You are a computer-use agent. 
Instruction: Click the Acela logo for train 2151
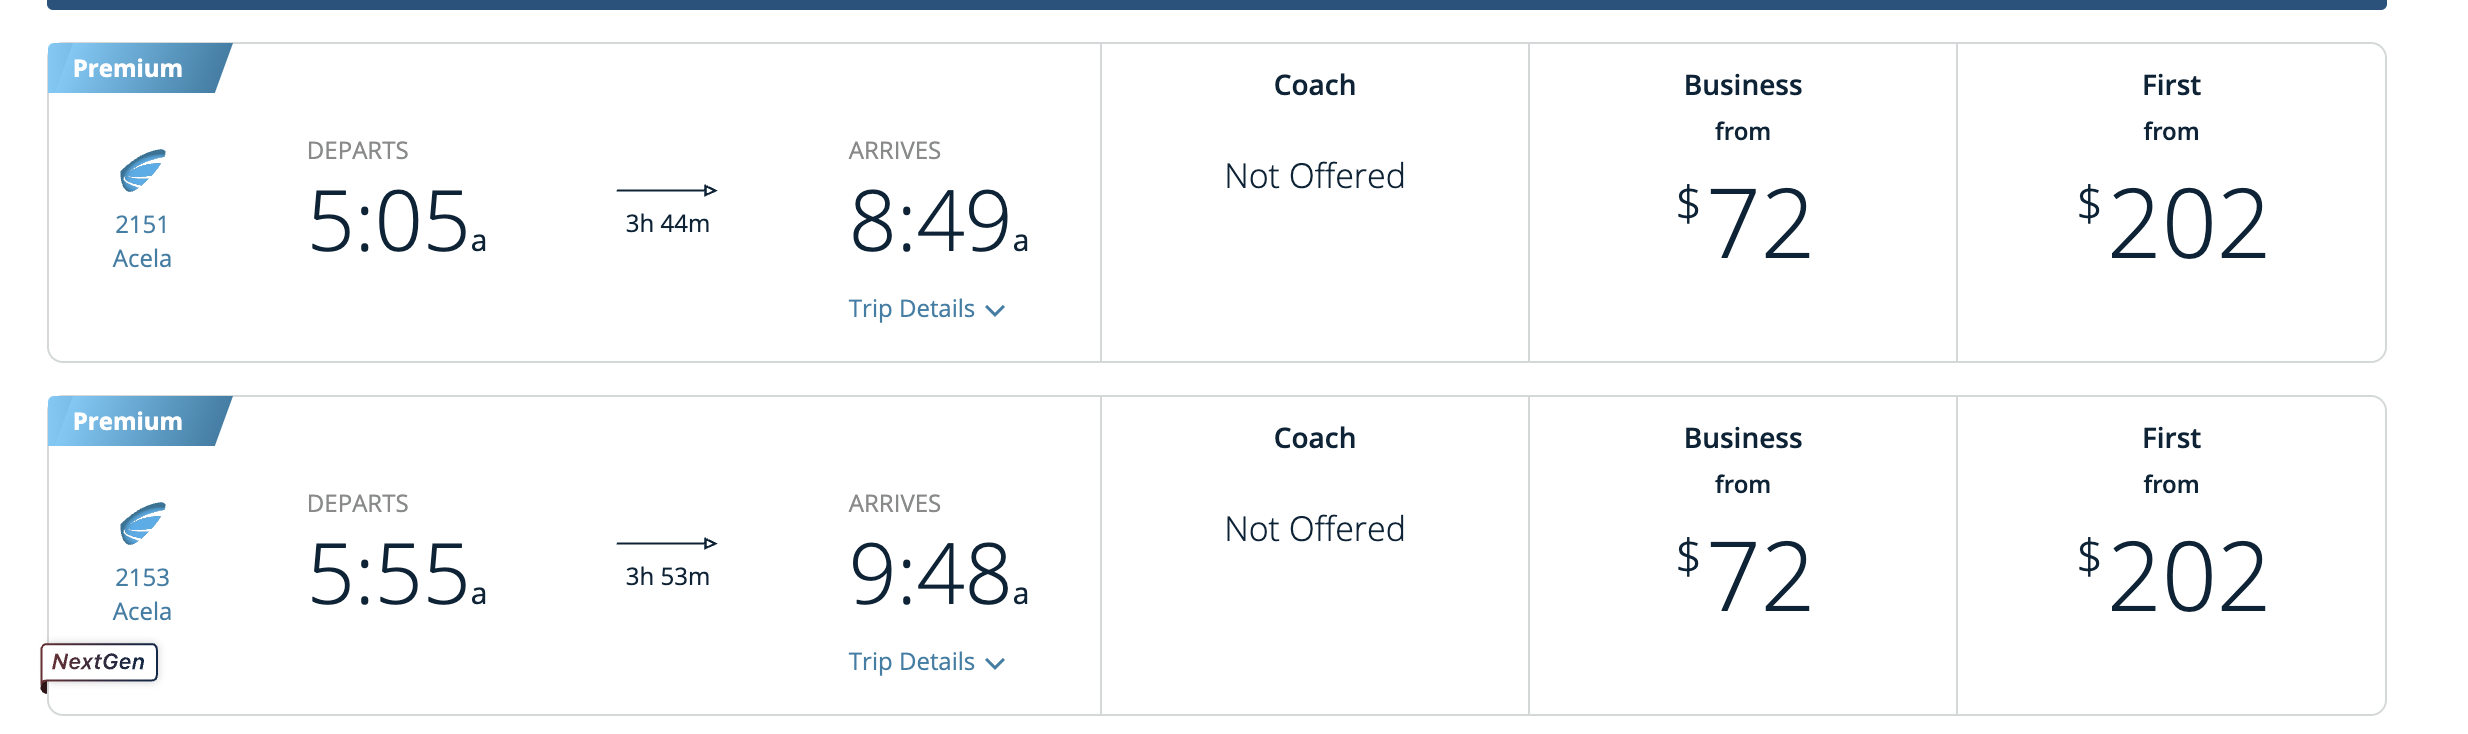coord(142,171)
